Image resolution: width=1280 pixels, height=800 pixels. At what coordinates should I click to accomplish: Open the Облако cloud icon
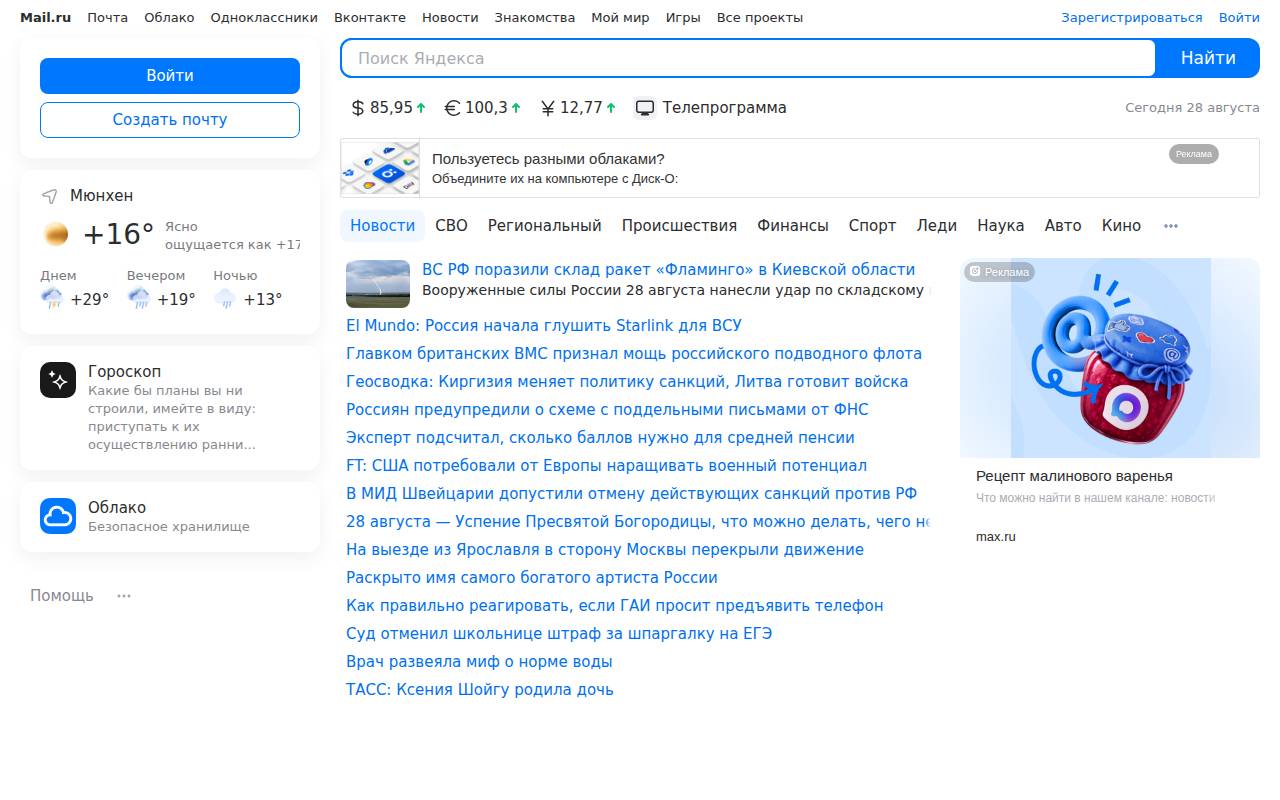[58, 516]
